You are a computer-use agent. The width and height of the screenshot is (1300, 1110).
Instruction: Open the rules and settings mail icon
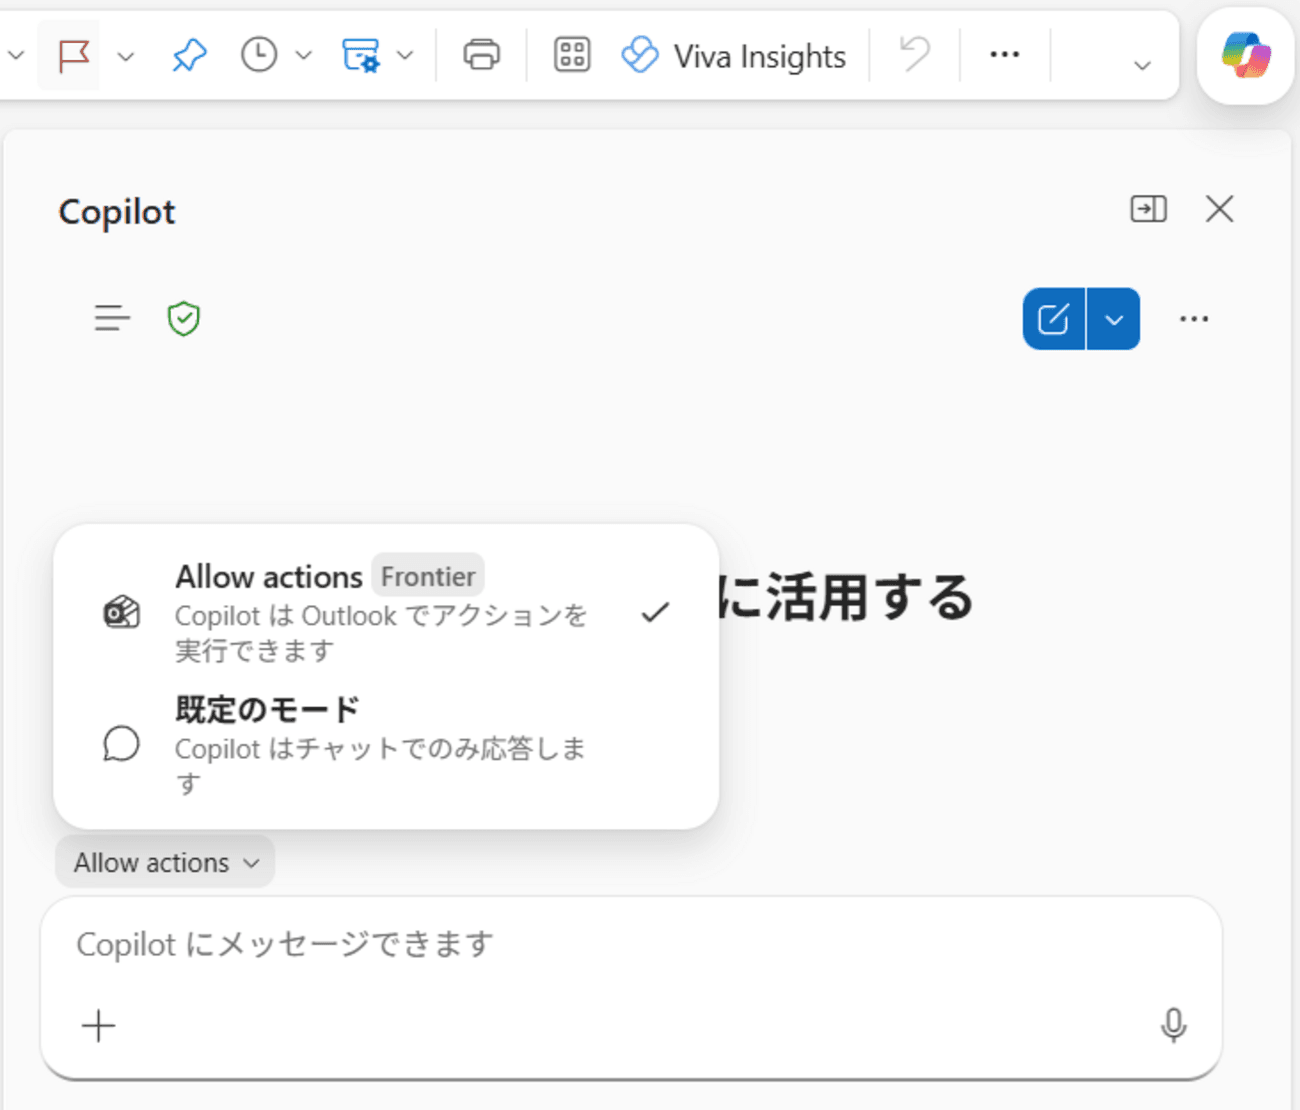point(360,56)
